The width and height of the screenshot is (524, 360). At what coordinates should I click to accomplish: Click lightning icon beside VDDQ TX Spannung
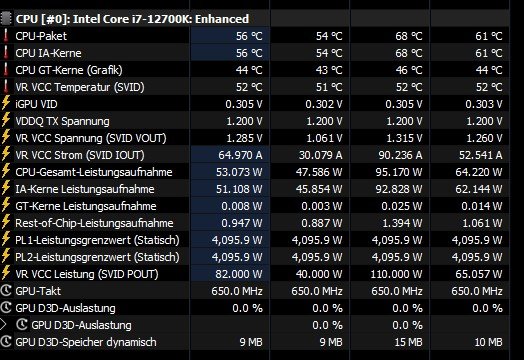(x=6, y=121)
